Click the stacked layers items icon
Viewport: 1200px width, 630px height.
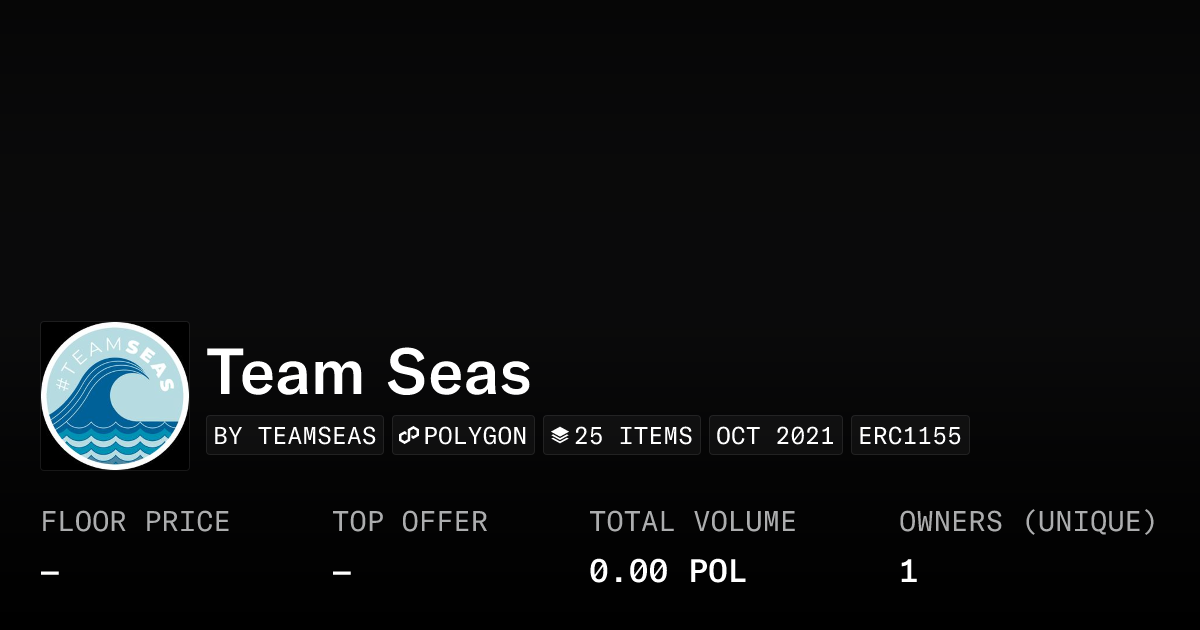(x=560, y=436)
